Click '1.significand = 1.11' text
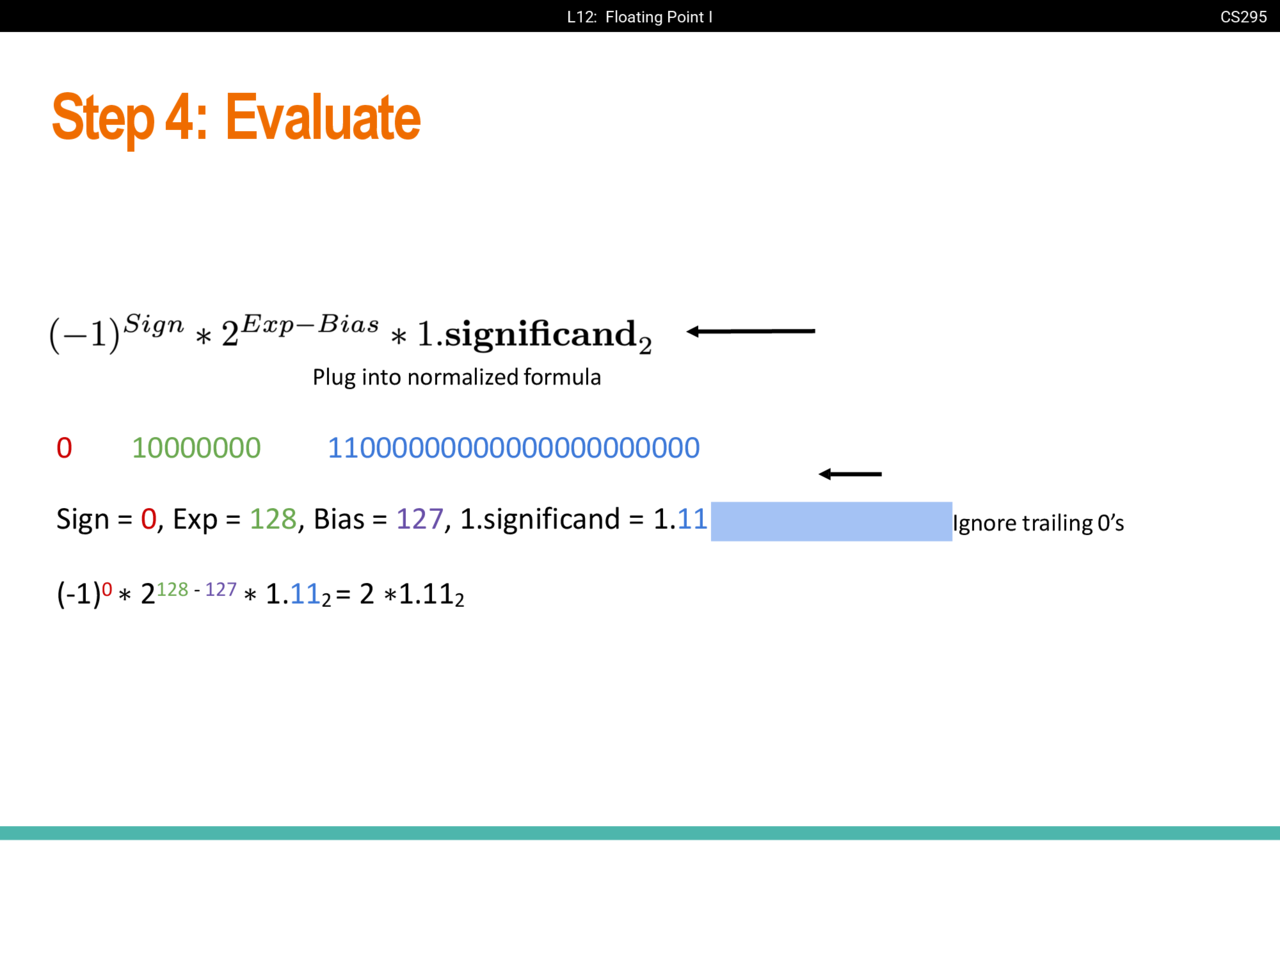Screen dimensions: 1280x960 point(583,519)
